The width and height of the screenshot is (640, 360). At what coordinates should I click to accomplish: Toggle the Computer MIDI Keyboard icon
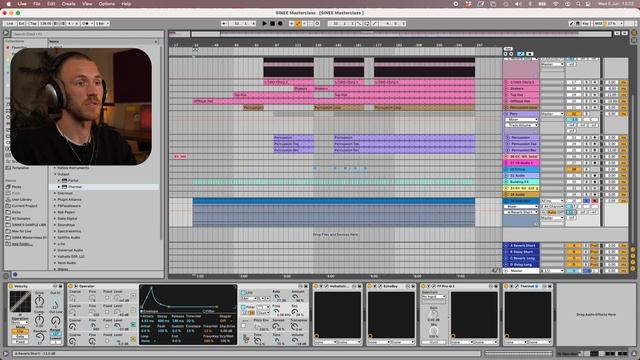point(578,24)
